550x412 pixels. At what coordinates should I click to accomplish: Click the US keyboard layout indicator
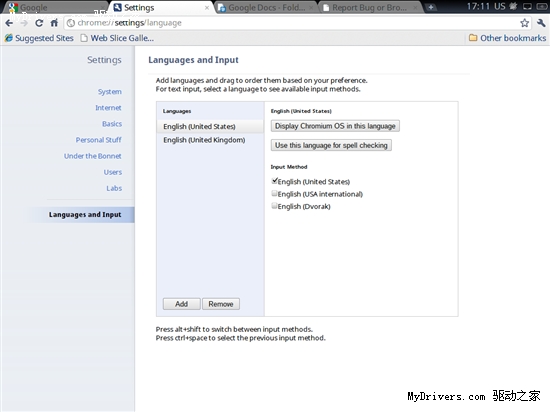pos(500,6)
